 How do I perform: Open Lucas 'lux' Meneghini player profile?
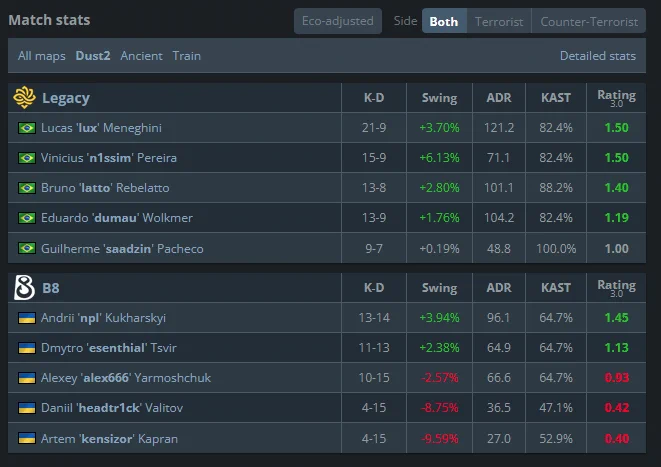point(101,128)
